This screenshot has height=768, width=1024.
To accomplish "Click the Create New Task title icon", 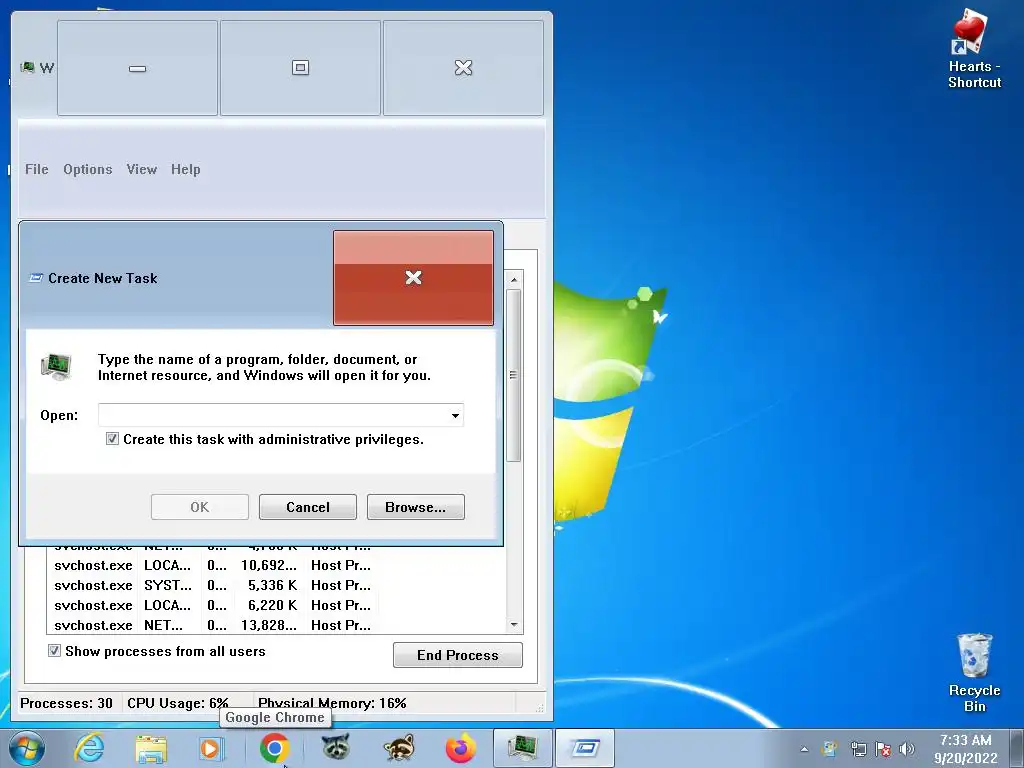I will [x=36, y=278].
